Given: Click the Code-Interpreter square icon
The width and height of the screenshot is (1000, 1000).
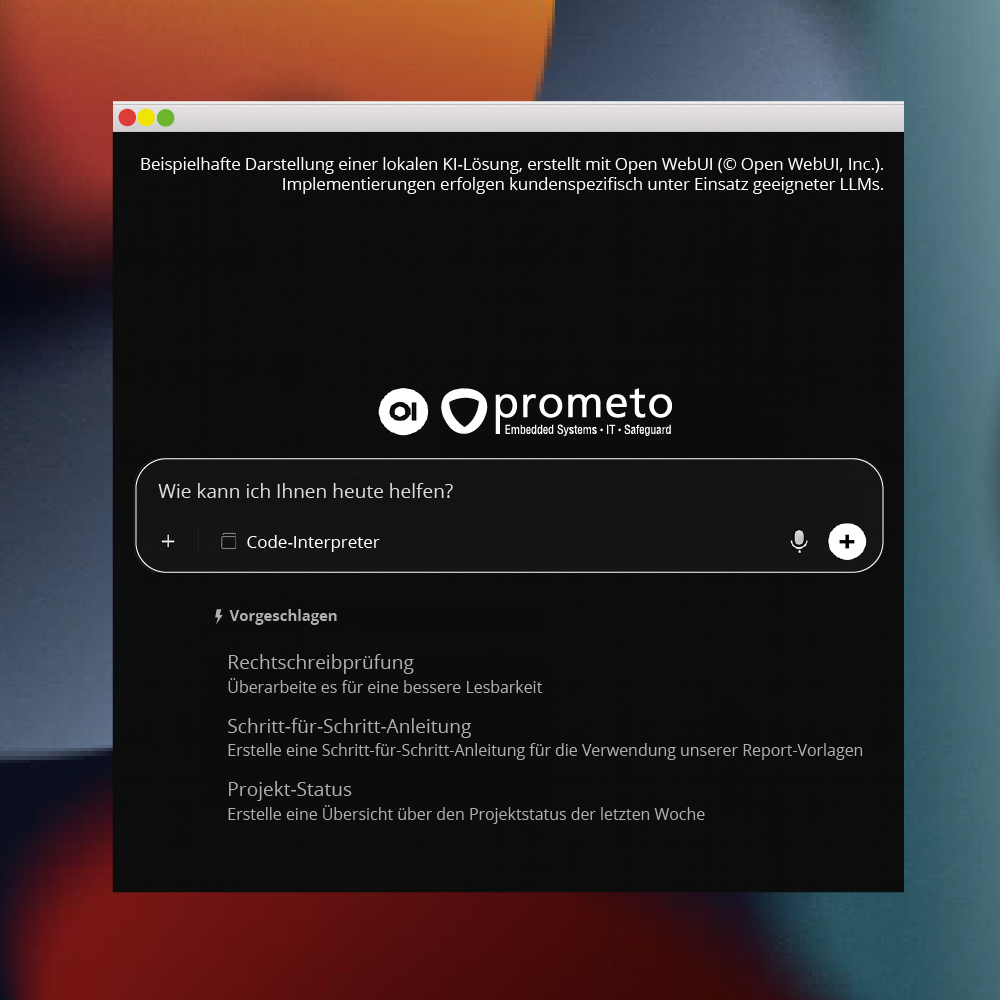Looking at the screenshot, I should (x=229, y=541).
